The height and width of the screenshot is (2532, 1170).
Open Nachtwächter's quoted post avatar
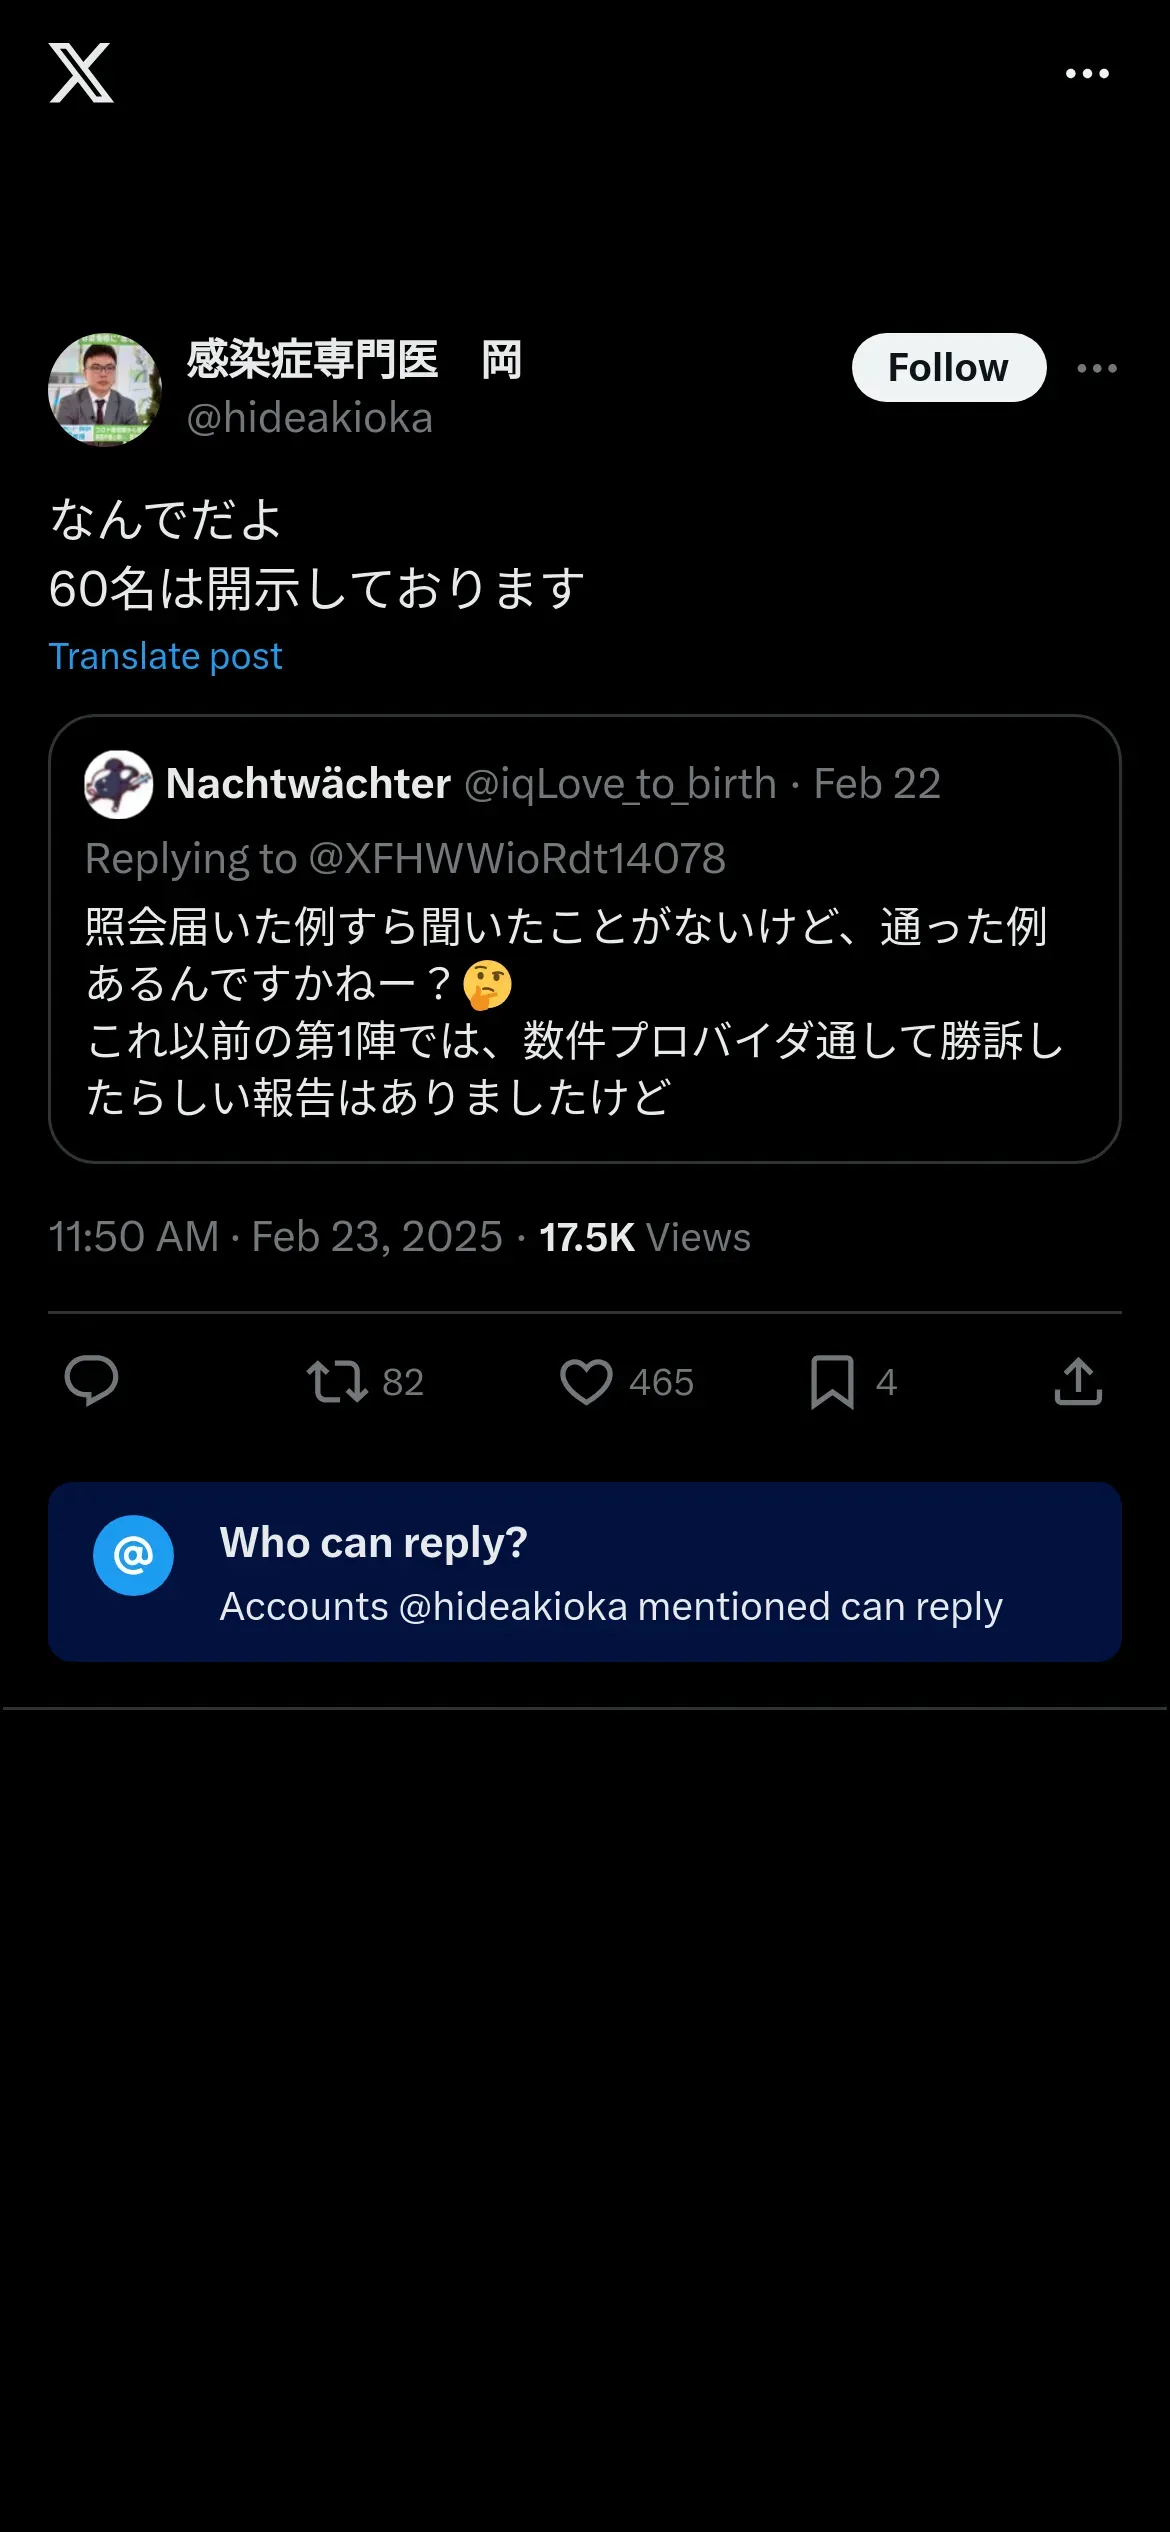click(118, 784)
